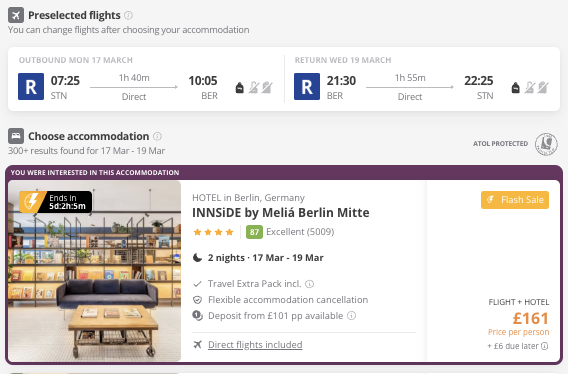This screenshot has height=374, width=568.
Task: Click the hotel lobby photo thumbnail
Action: point(95,271)
